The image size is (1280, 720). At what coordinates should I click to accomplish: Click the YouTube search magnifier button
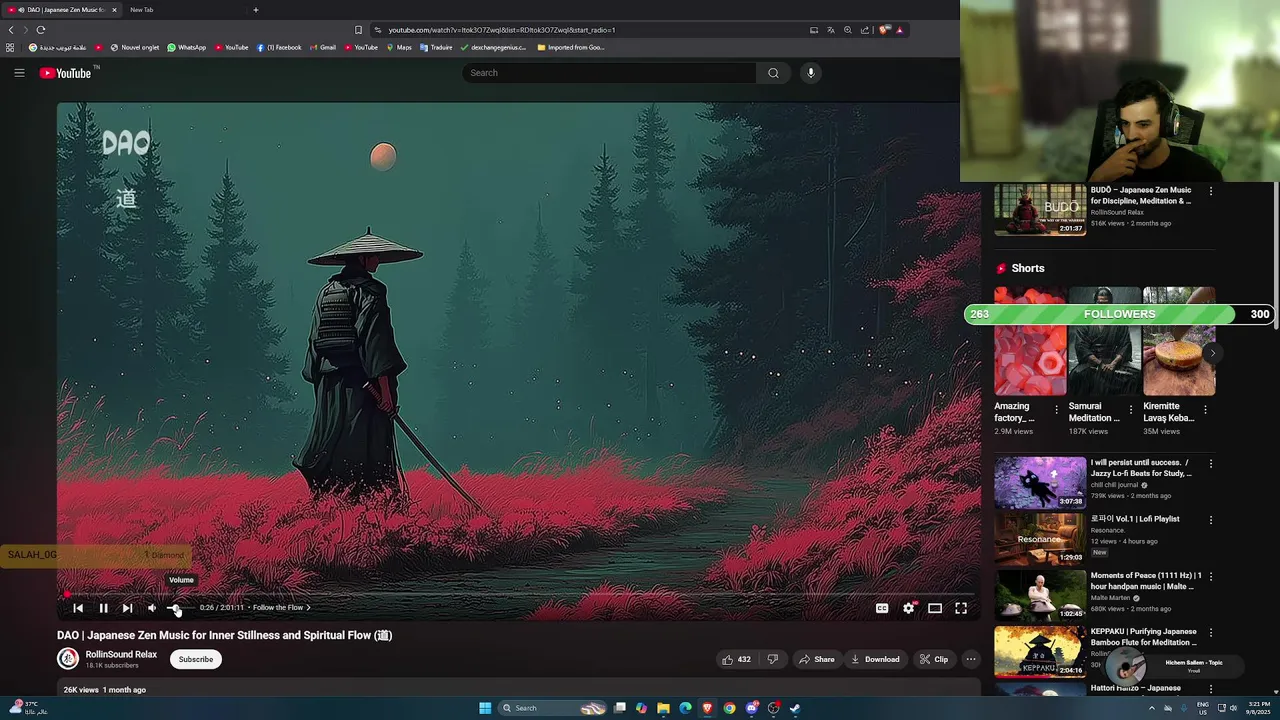coord(773,73)
